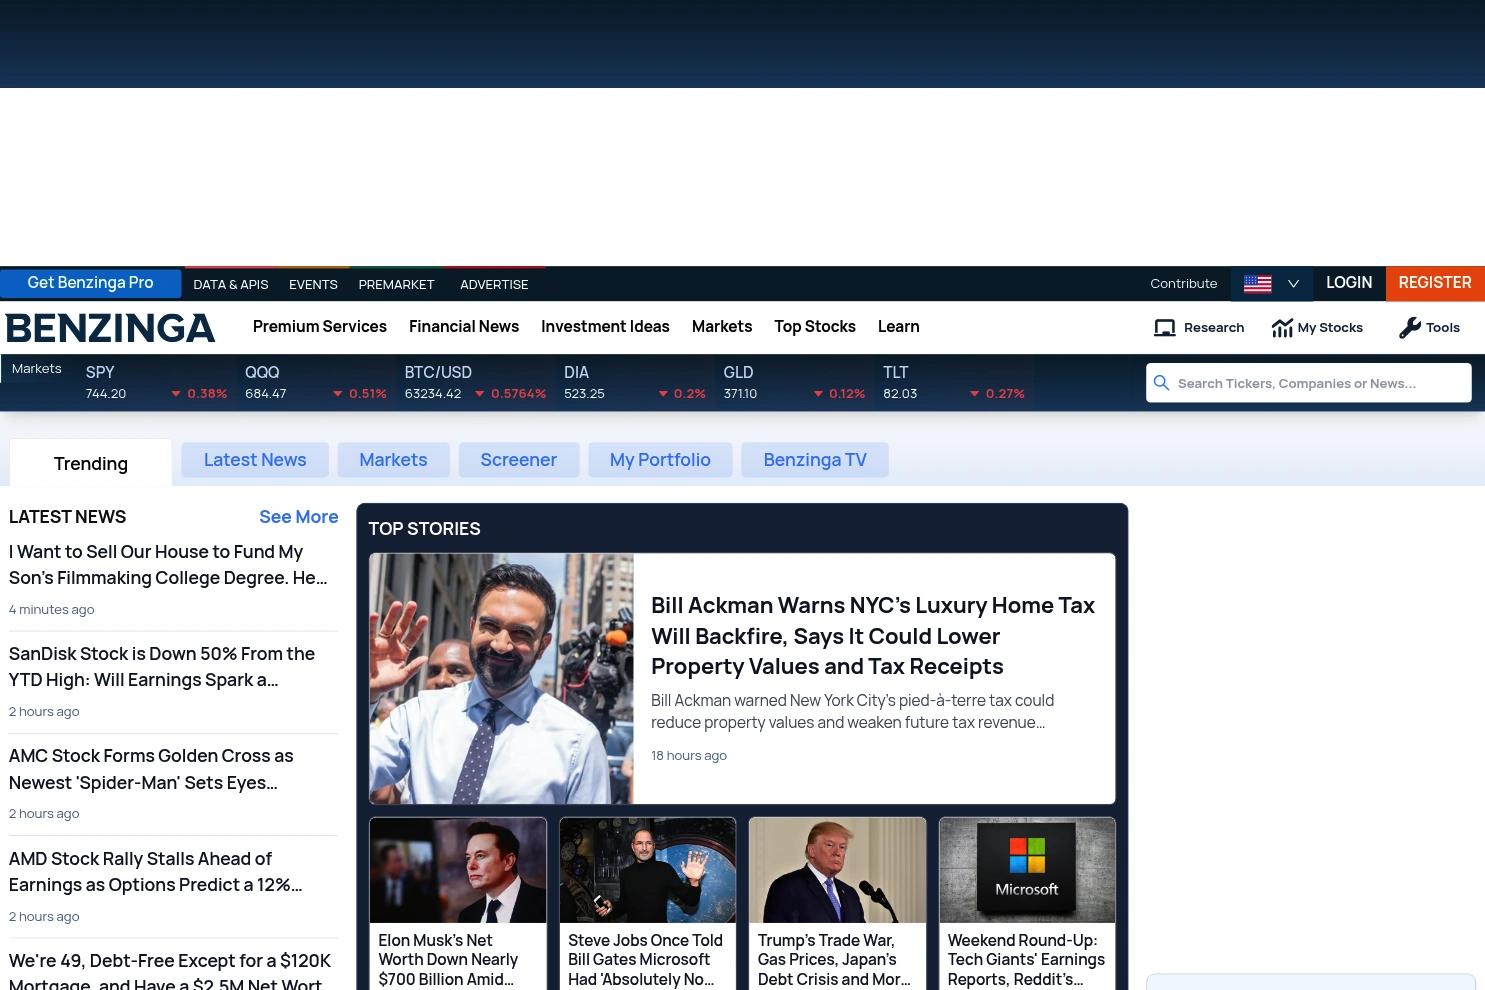Click the Contribute link
This screenshot has width=1485, height=990.
pyautogui.click(x=1184, y=284)
